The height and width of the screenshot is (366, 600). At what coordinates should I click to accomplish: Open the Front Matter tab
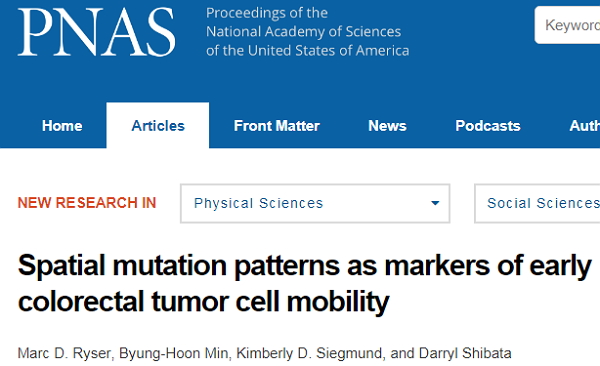pyautogui.click(x=277, y=126)
